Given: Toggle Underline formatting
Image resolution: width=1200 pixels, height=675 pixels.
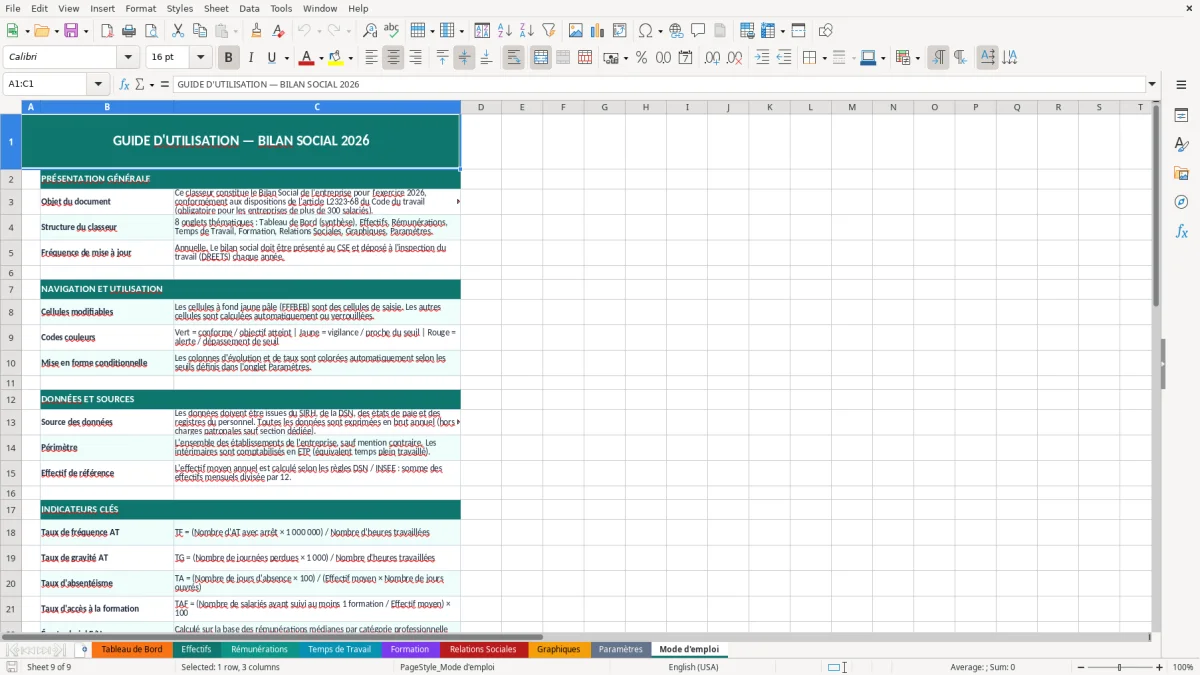Looking at the screenshot, I should [272, 58].
